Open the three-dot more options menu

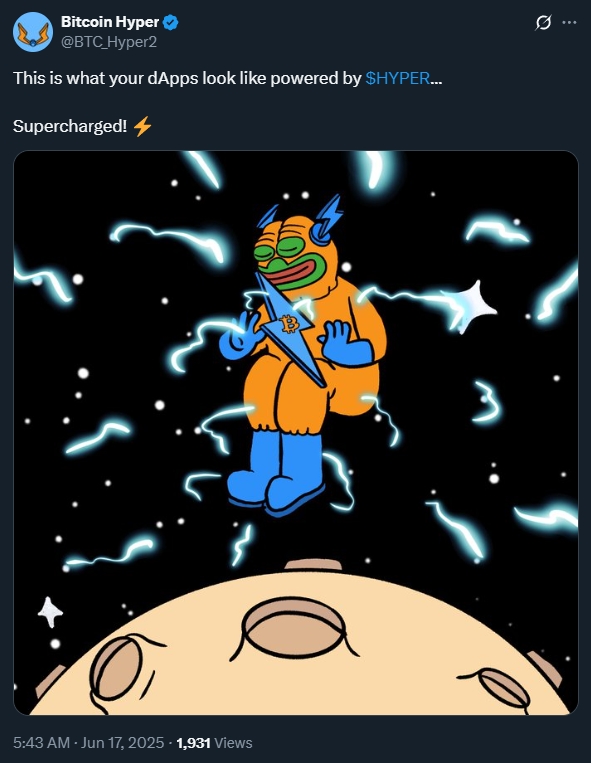pos(569,22)
